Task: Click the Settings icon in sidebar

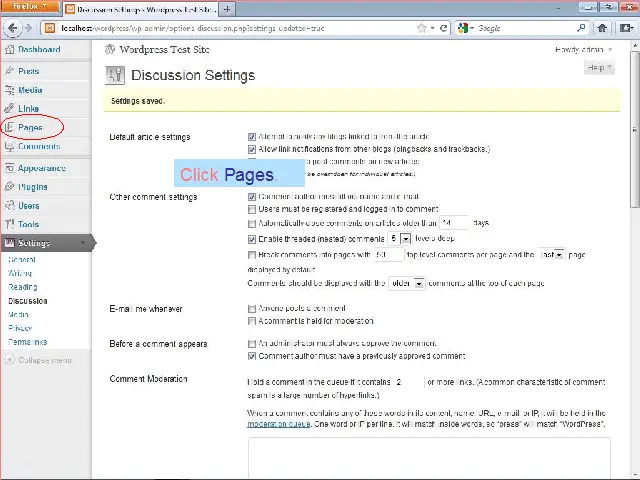Action: pos(9,243)
